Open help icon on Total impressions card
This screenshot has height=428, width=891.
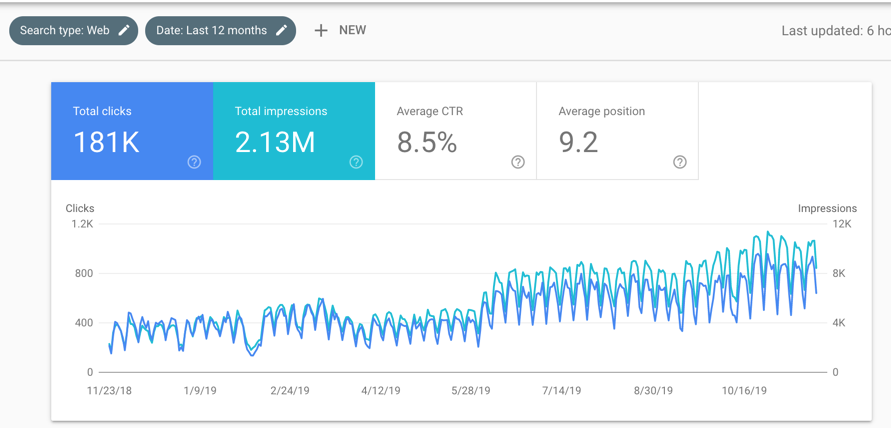356,162
